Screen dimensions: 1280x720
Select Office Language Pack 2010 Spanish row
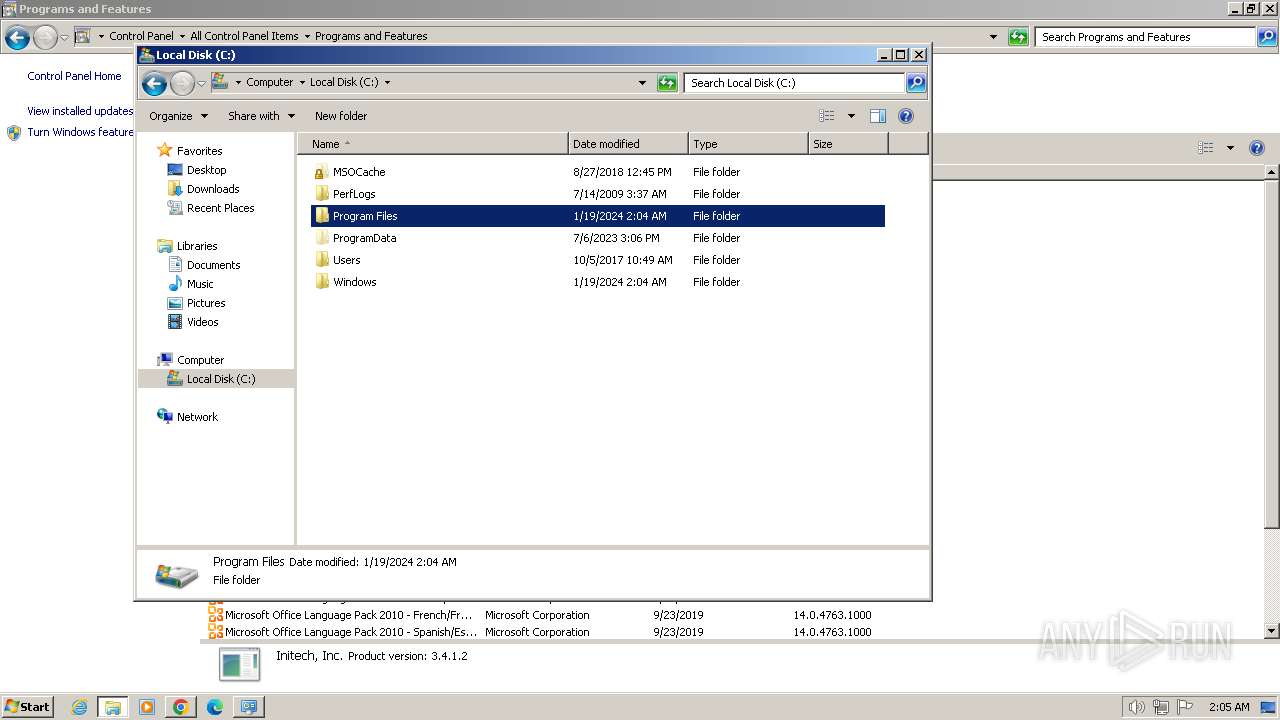click(540, 632)
